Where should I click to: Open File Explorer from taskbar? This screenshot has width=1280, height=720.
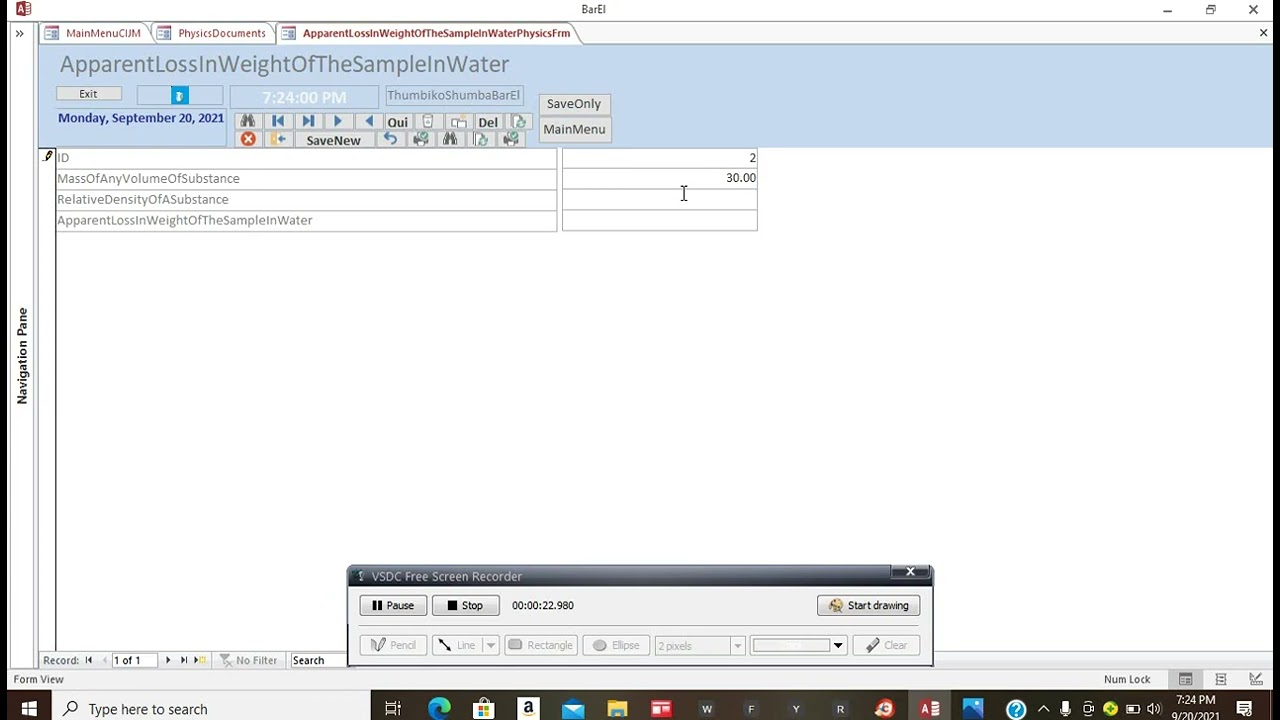[617, 709]
